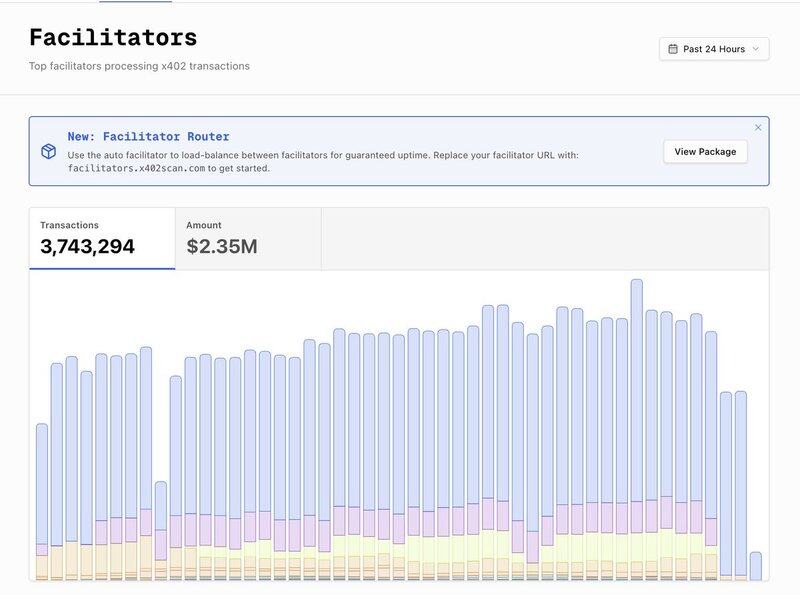This screenshot has width=800, height=595.
Task: Click the facilitators.x402scan.com URL text
Action: [136, 169]
